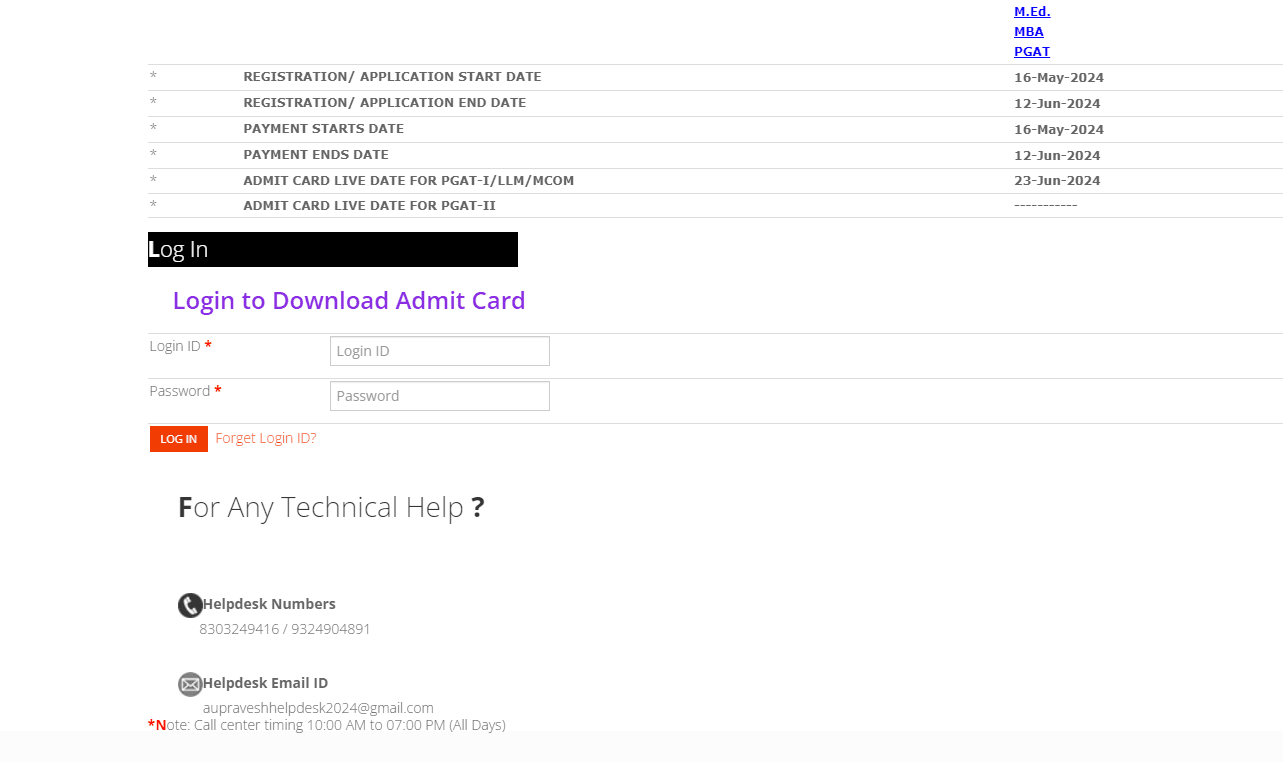Screen dimensions: 1283x762
Task: Follow the Forget Login ID? link
Action: (266, 438)
